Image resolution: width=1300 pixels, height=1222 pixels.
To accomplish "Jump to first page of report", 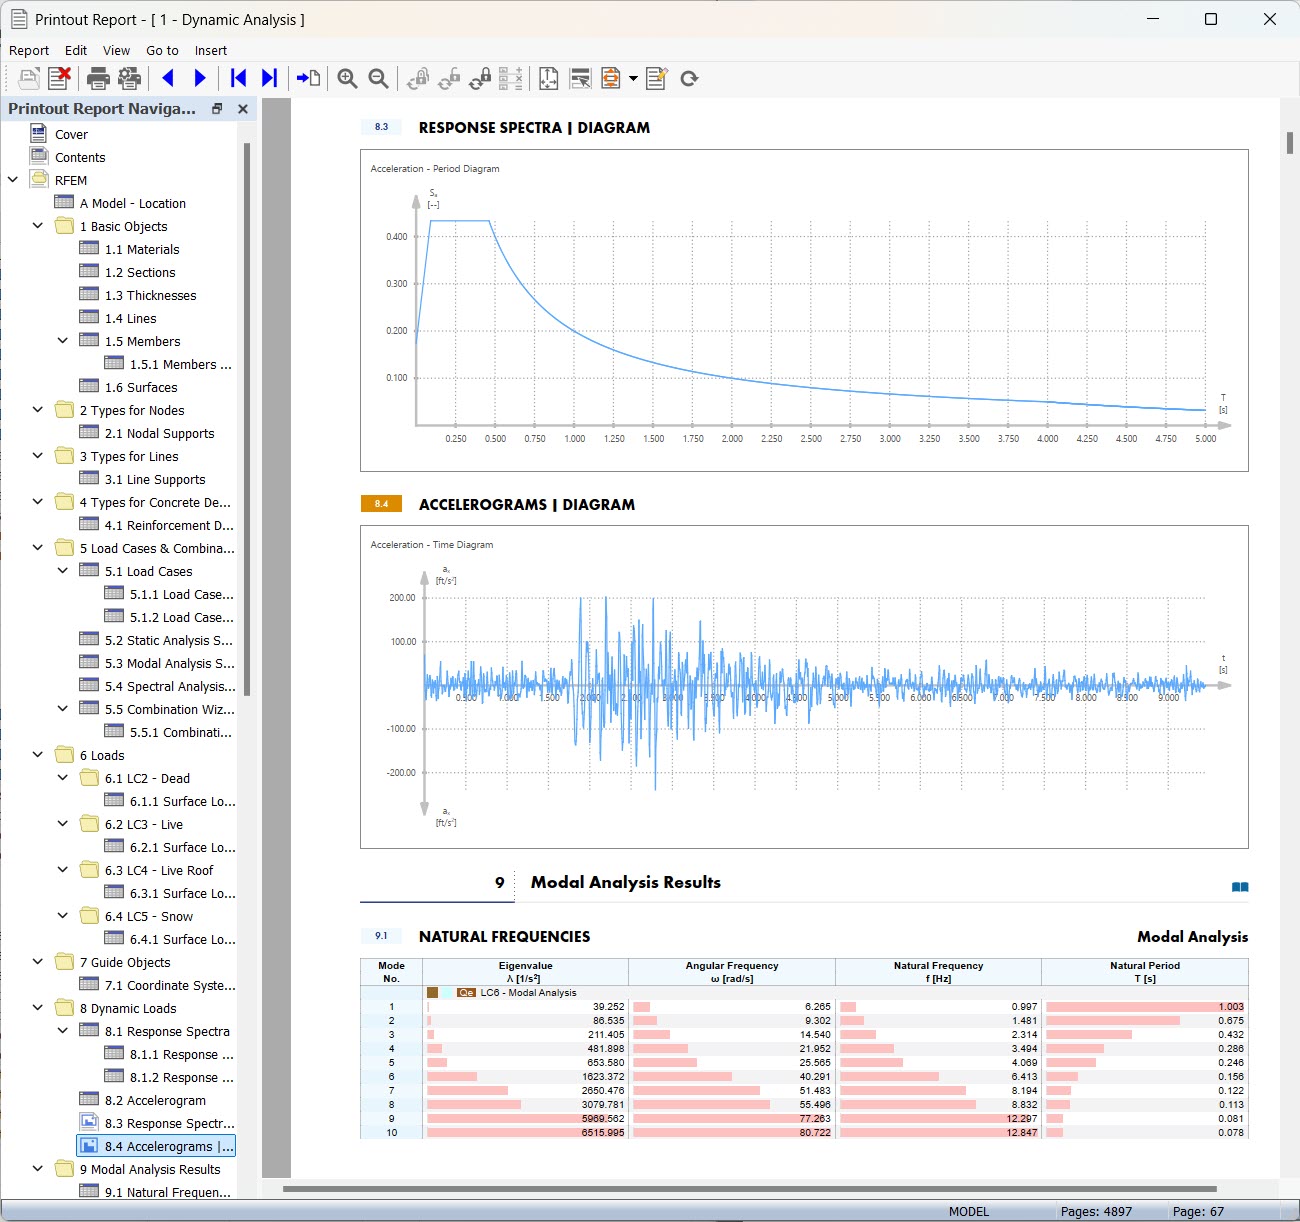I will coord(238,78).
